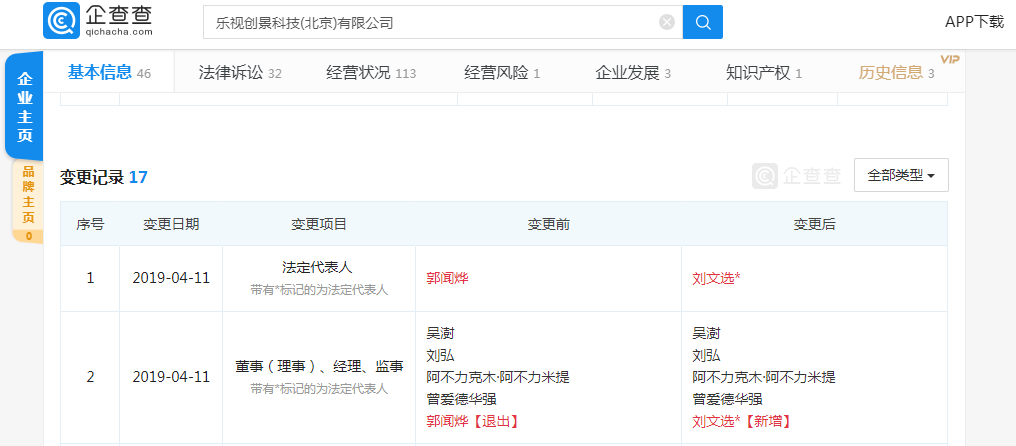Open the 法律诉讼 tab

pos(240,73)
